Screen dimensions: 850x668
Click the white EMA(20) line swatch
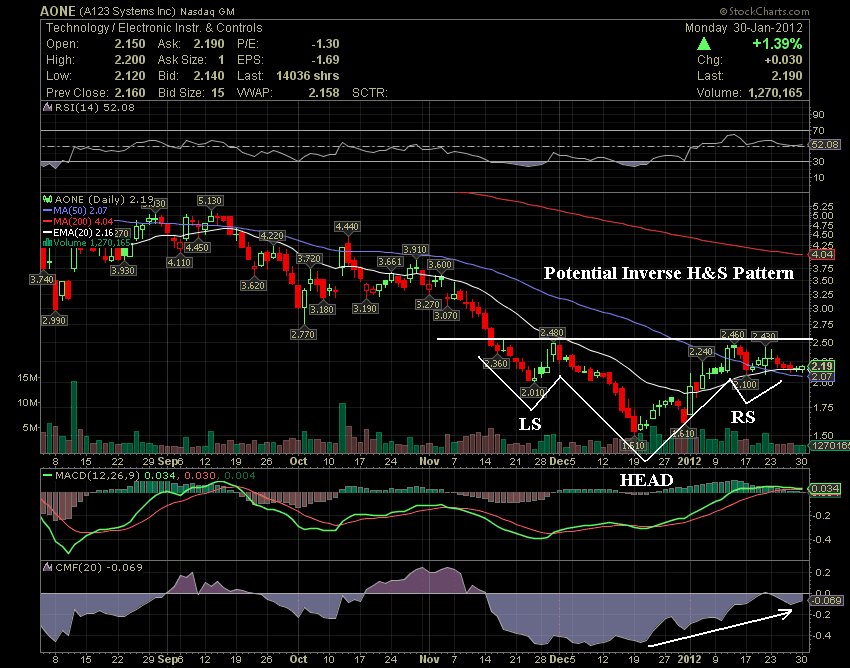click(x=47, y=232)
